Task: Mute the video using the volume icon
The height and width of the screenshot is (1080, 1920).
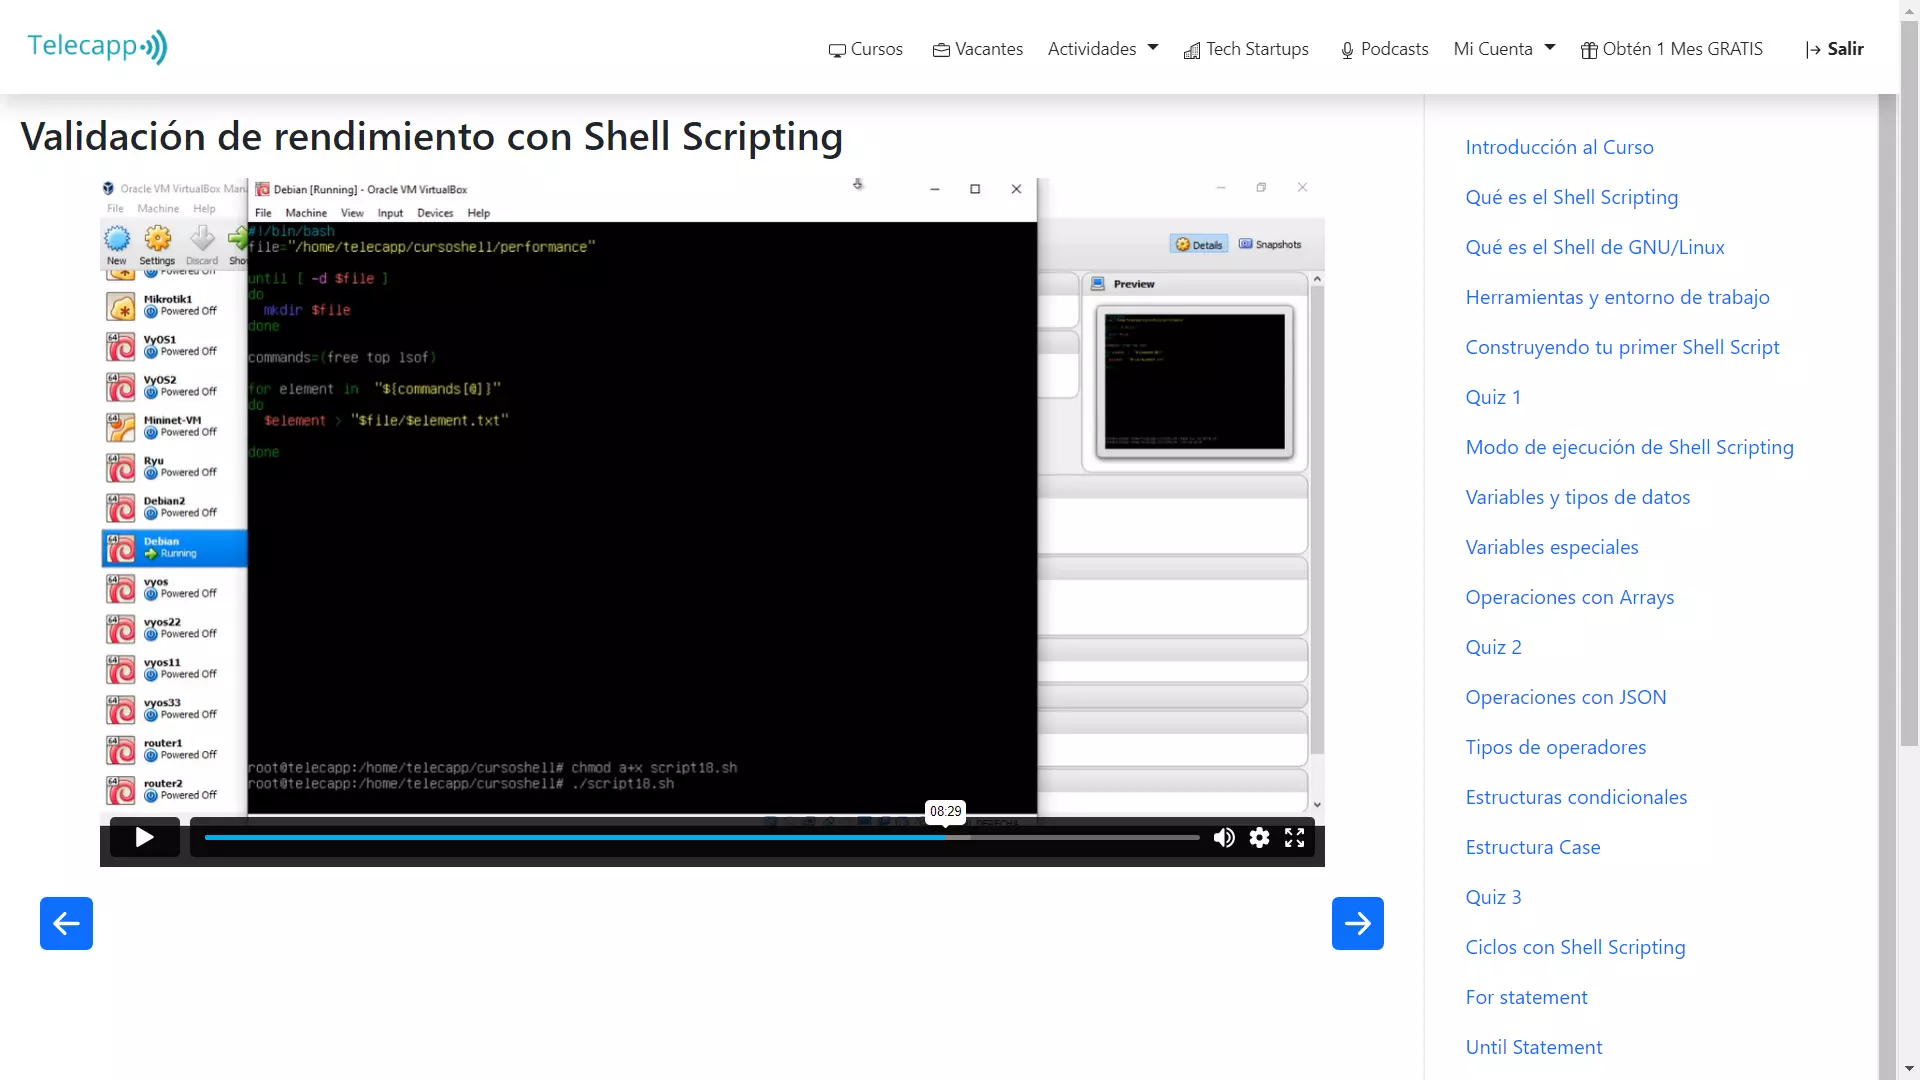Action: click(x=1224, y=838)
